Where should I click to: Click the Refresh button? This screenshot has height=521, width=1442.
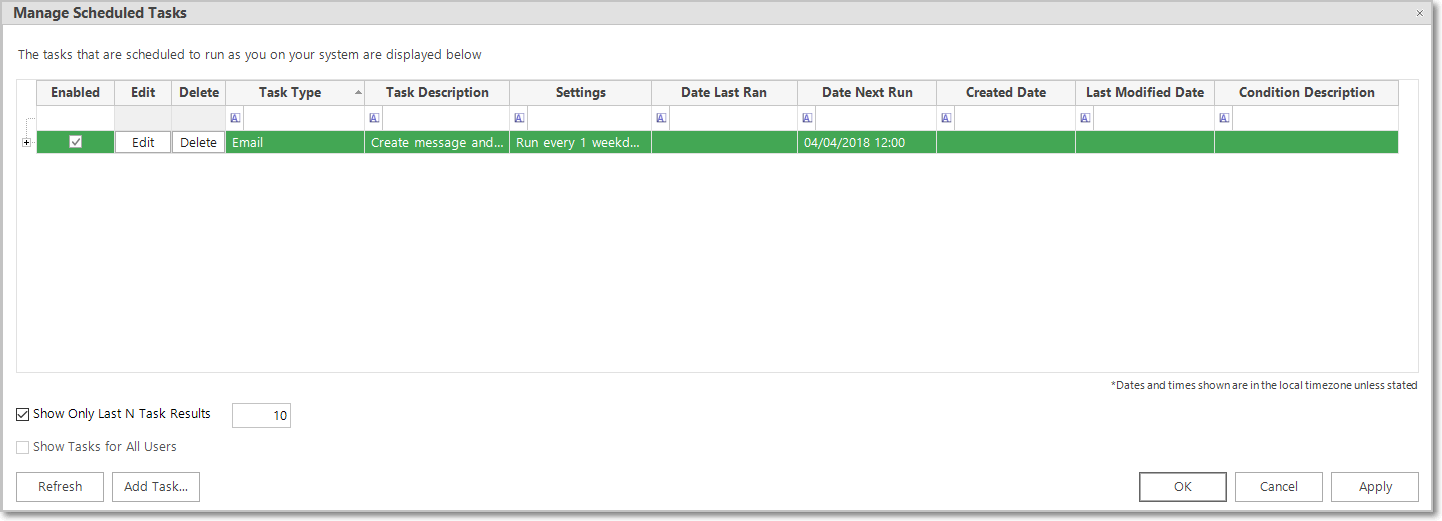pyautogui.click(x=60, y=487)
